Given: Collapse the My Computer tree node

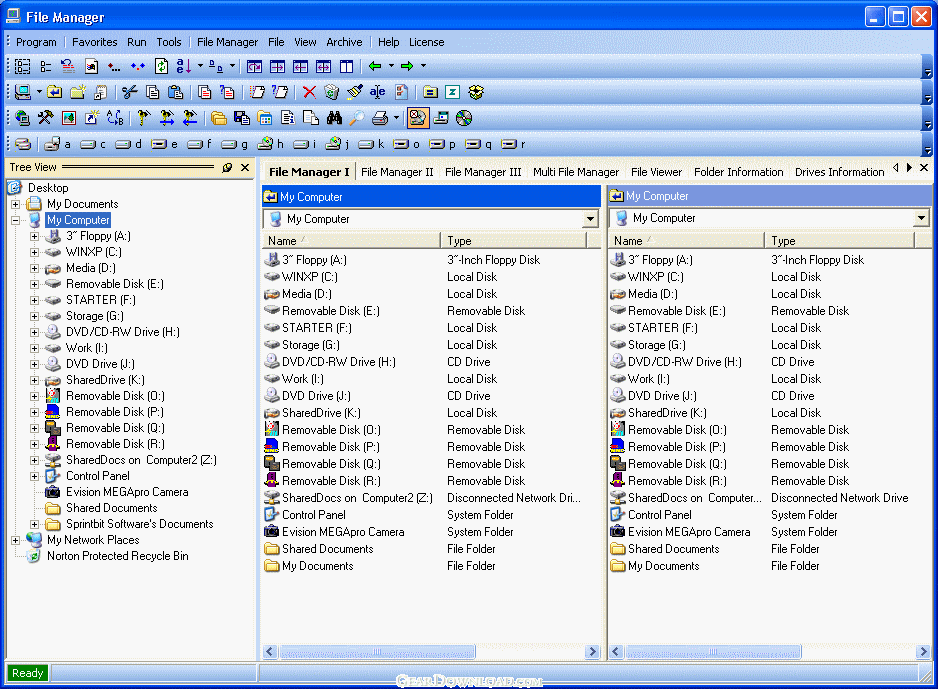Looking at the screenshot, I should point(16,220).
